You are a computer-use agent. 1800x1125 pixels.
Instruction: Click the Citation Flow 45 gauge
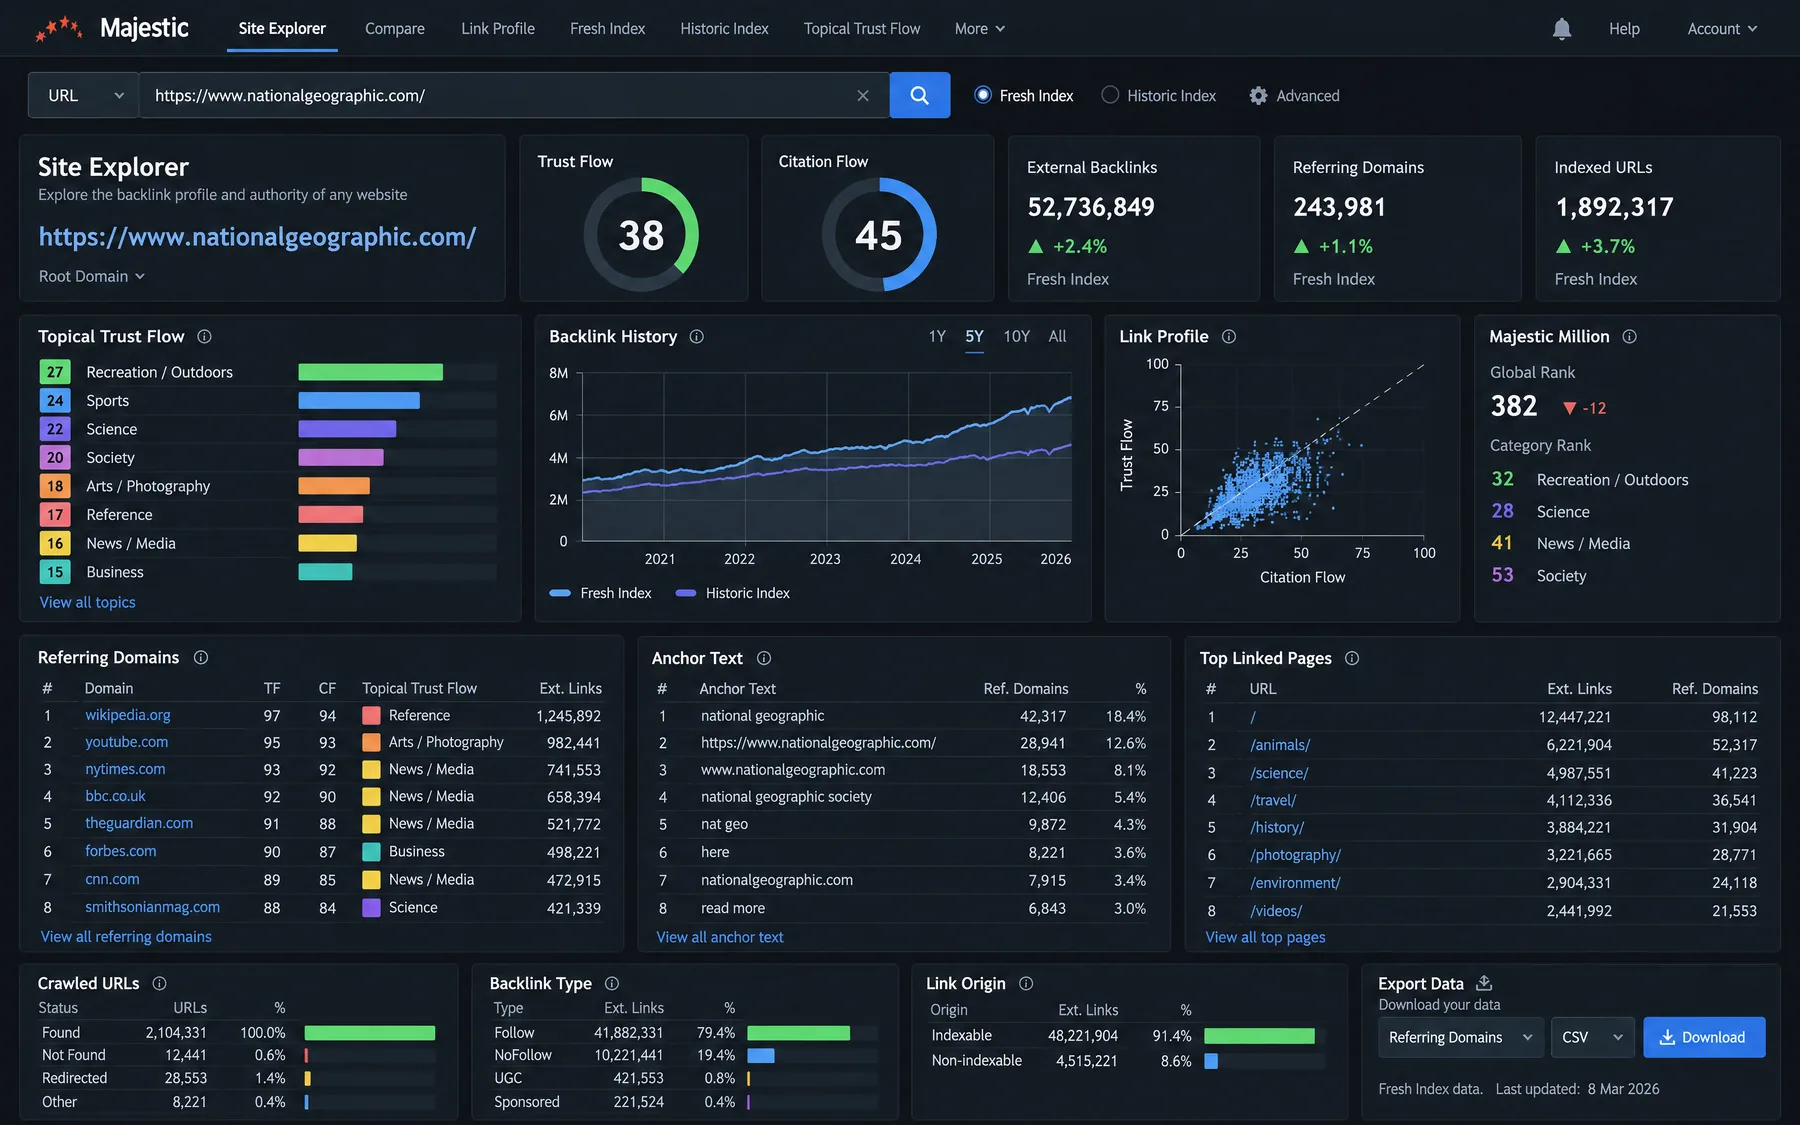click(x=879, y=235)
